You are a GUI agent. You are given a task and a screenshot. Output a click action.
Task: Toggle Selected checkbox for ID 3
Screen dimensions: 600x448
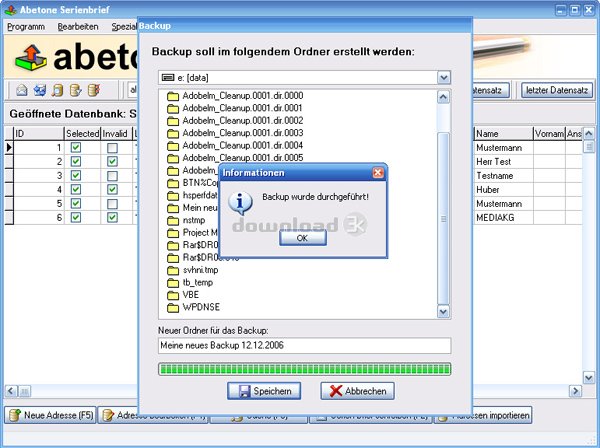click(x=76, y=176)
